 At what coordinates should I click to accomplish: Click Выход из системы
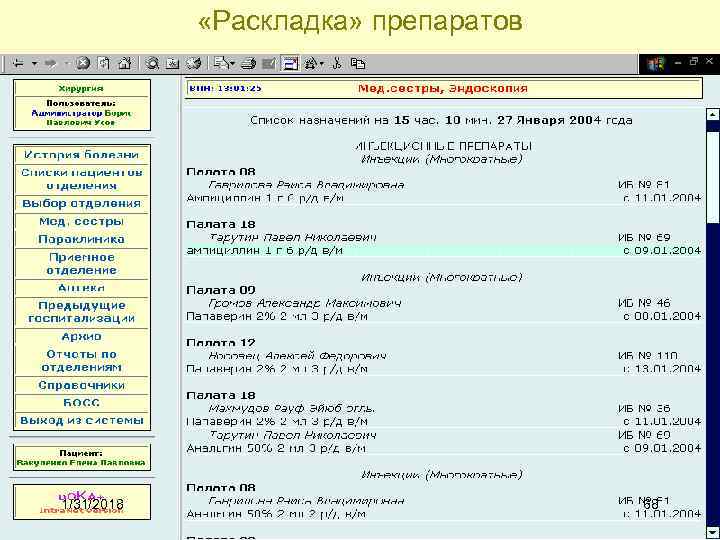tap(82, 420)
